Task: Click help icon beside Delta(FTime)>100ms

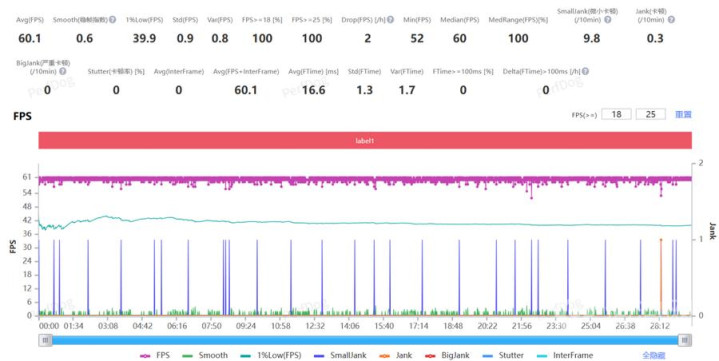Action: point(585,72)
